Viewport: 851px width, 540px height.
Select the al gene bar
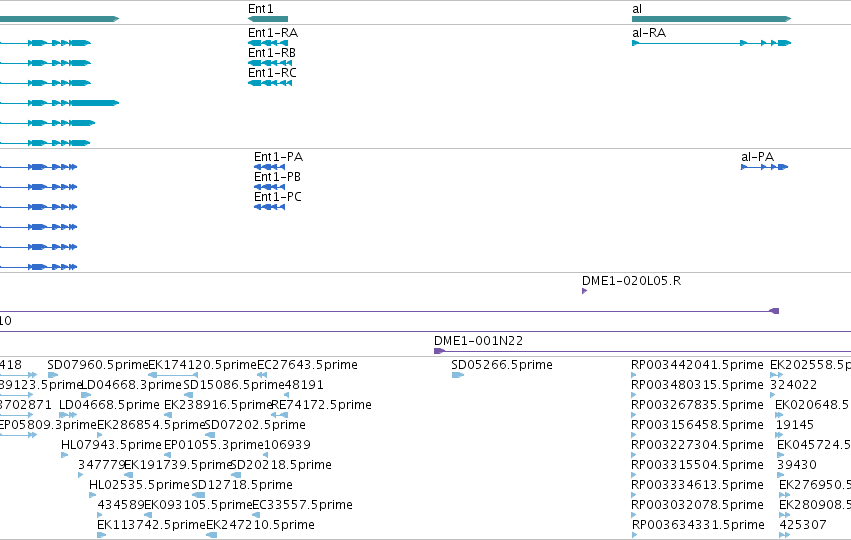point(712,19)
